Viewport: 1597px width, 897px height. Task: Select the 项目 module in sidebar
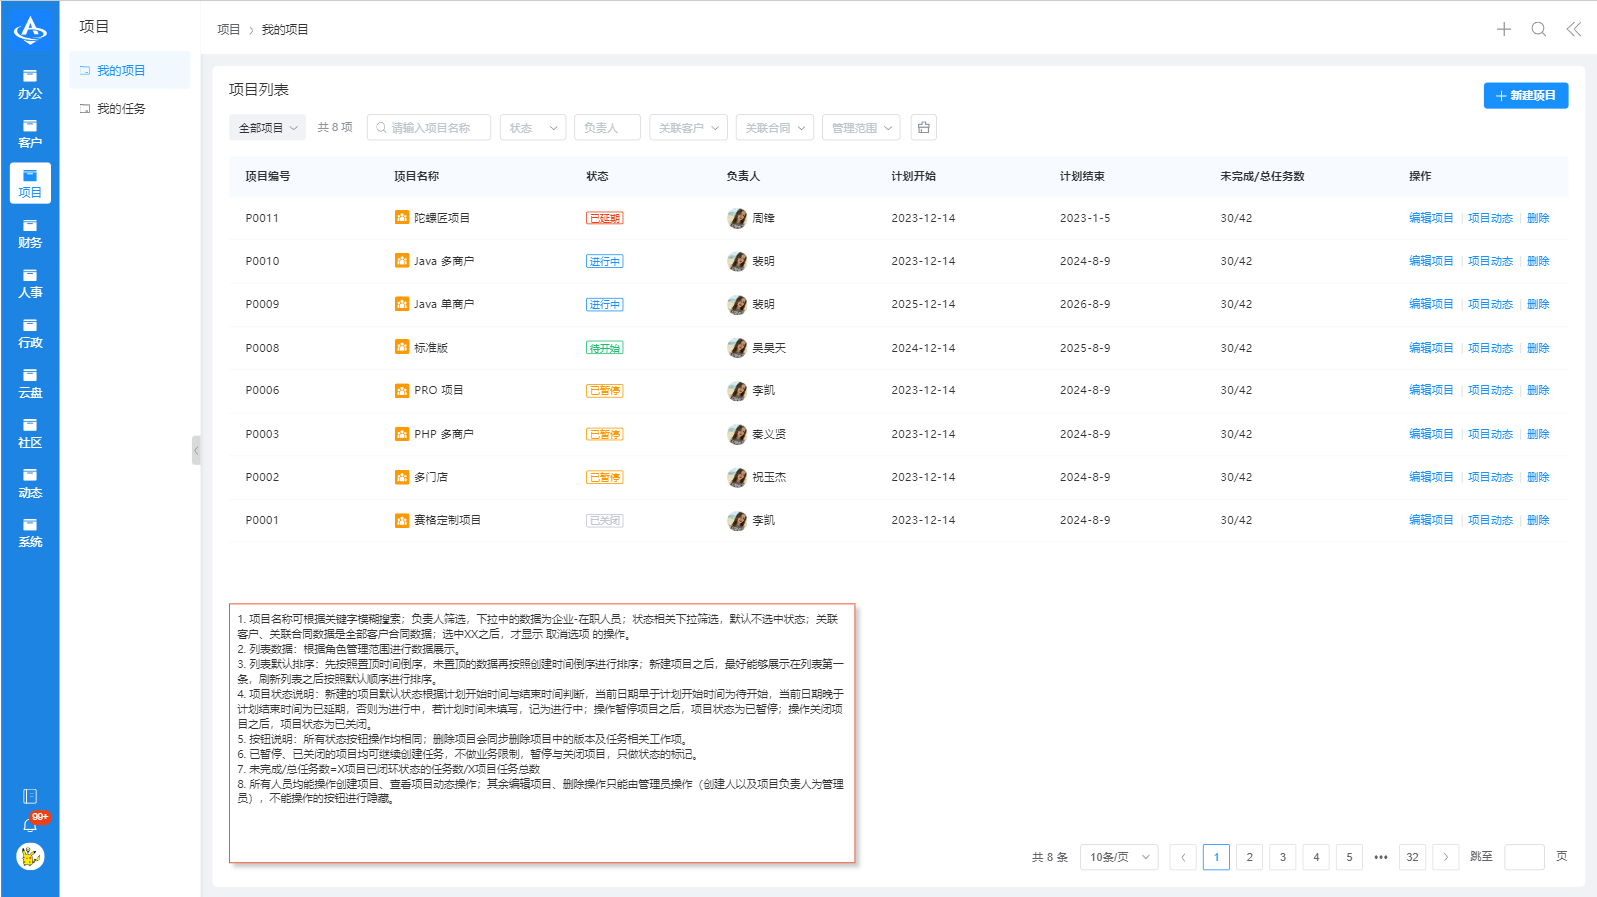point(30,184)
